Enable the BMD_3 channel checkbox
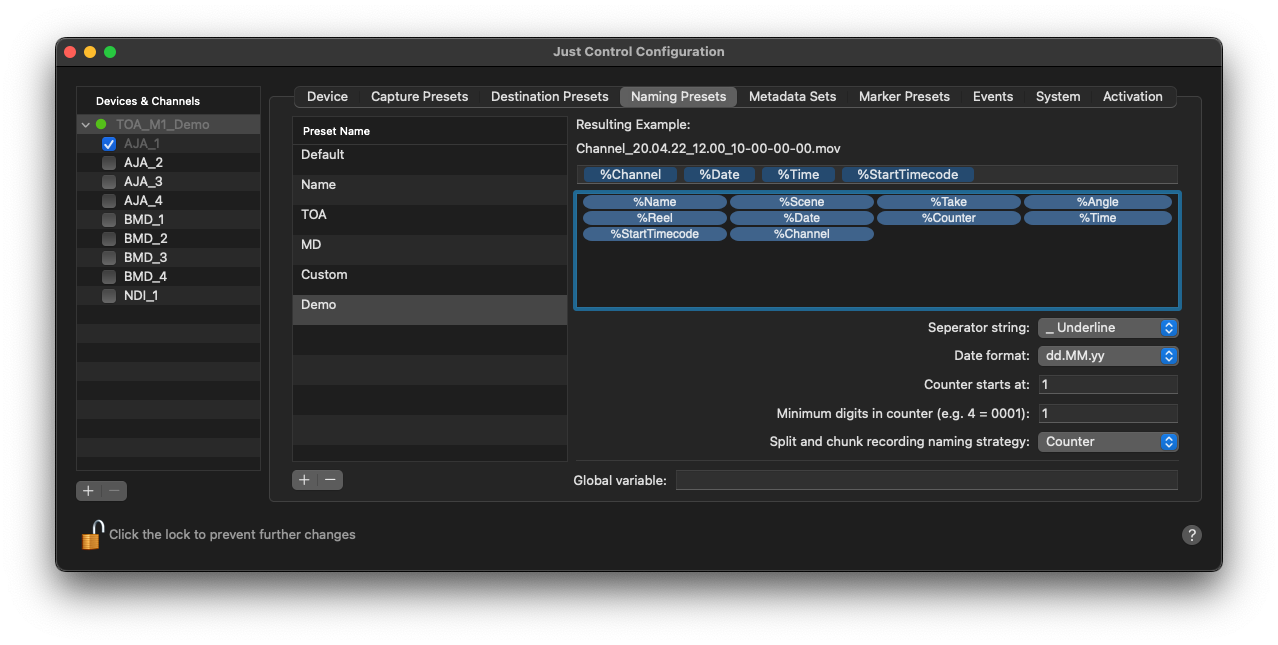The image size is (1278, 645). click(109, 258)
